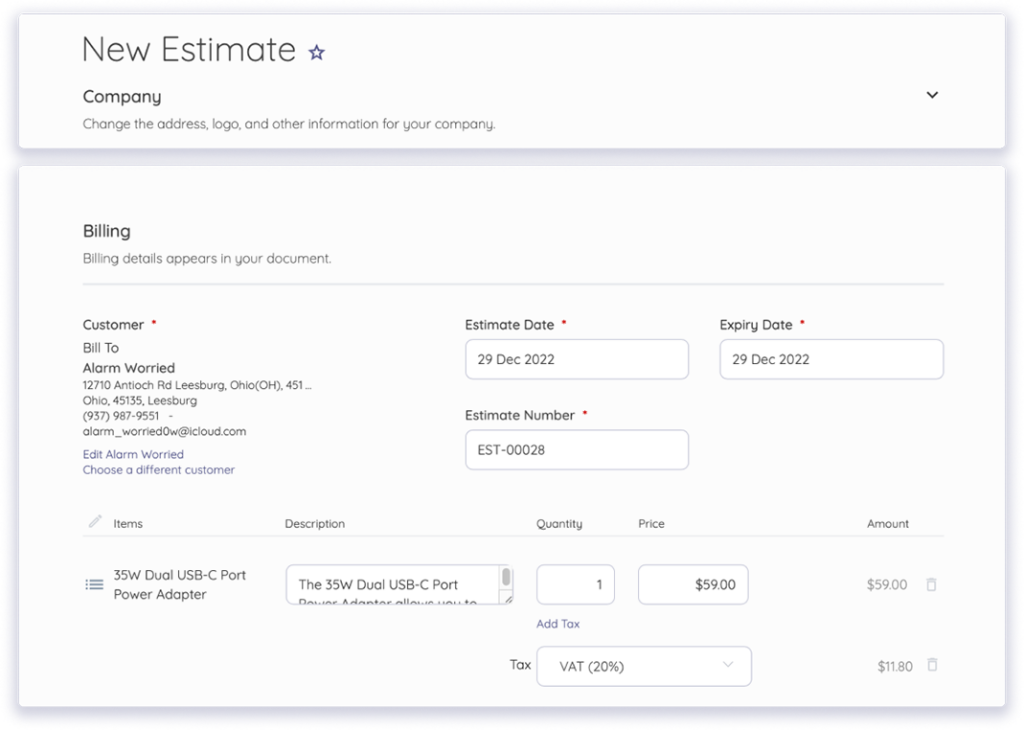This screenshot has width=1024, height=730.
Task: Select the Expiry Date field
Action: [831, 359]
